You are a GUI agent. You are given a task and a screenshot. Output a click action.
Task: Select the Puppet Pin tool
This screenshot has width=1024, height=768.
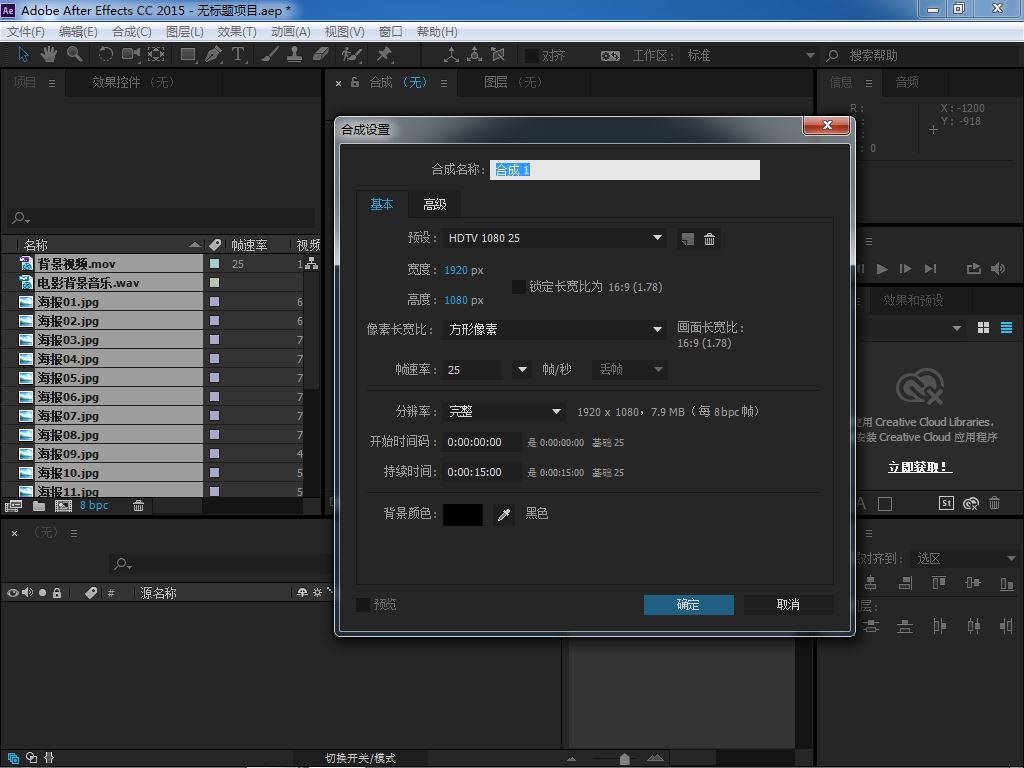click(x=384, y=55)
